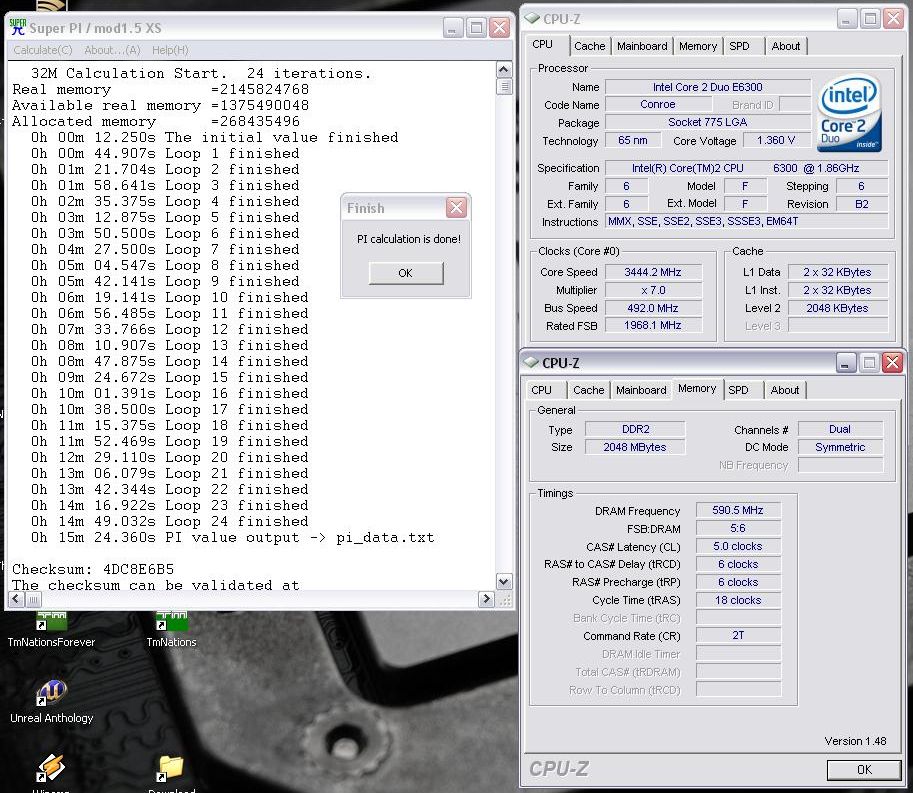The image size is (913, 793).
Task: Click the bottom CPU-Z window title icon
Action: [x=530, y=362]
